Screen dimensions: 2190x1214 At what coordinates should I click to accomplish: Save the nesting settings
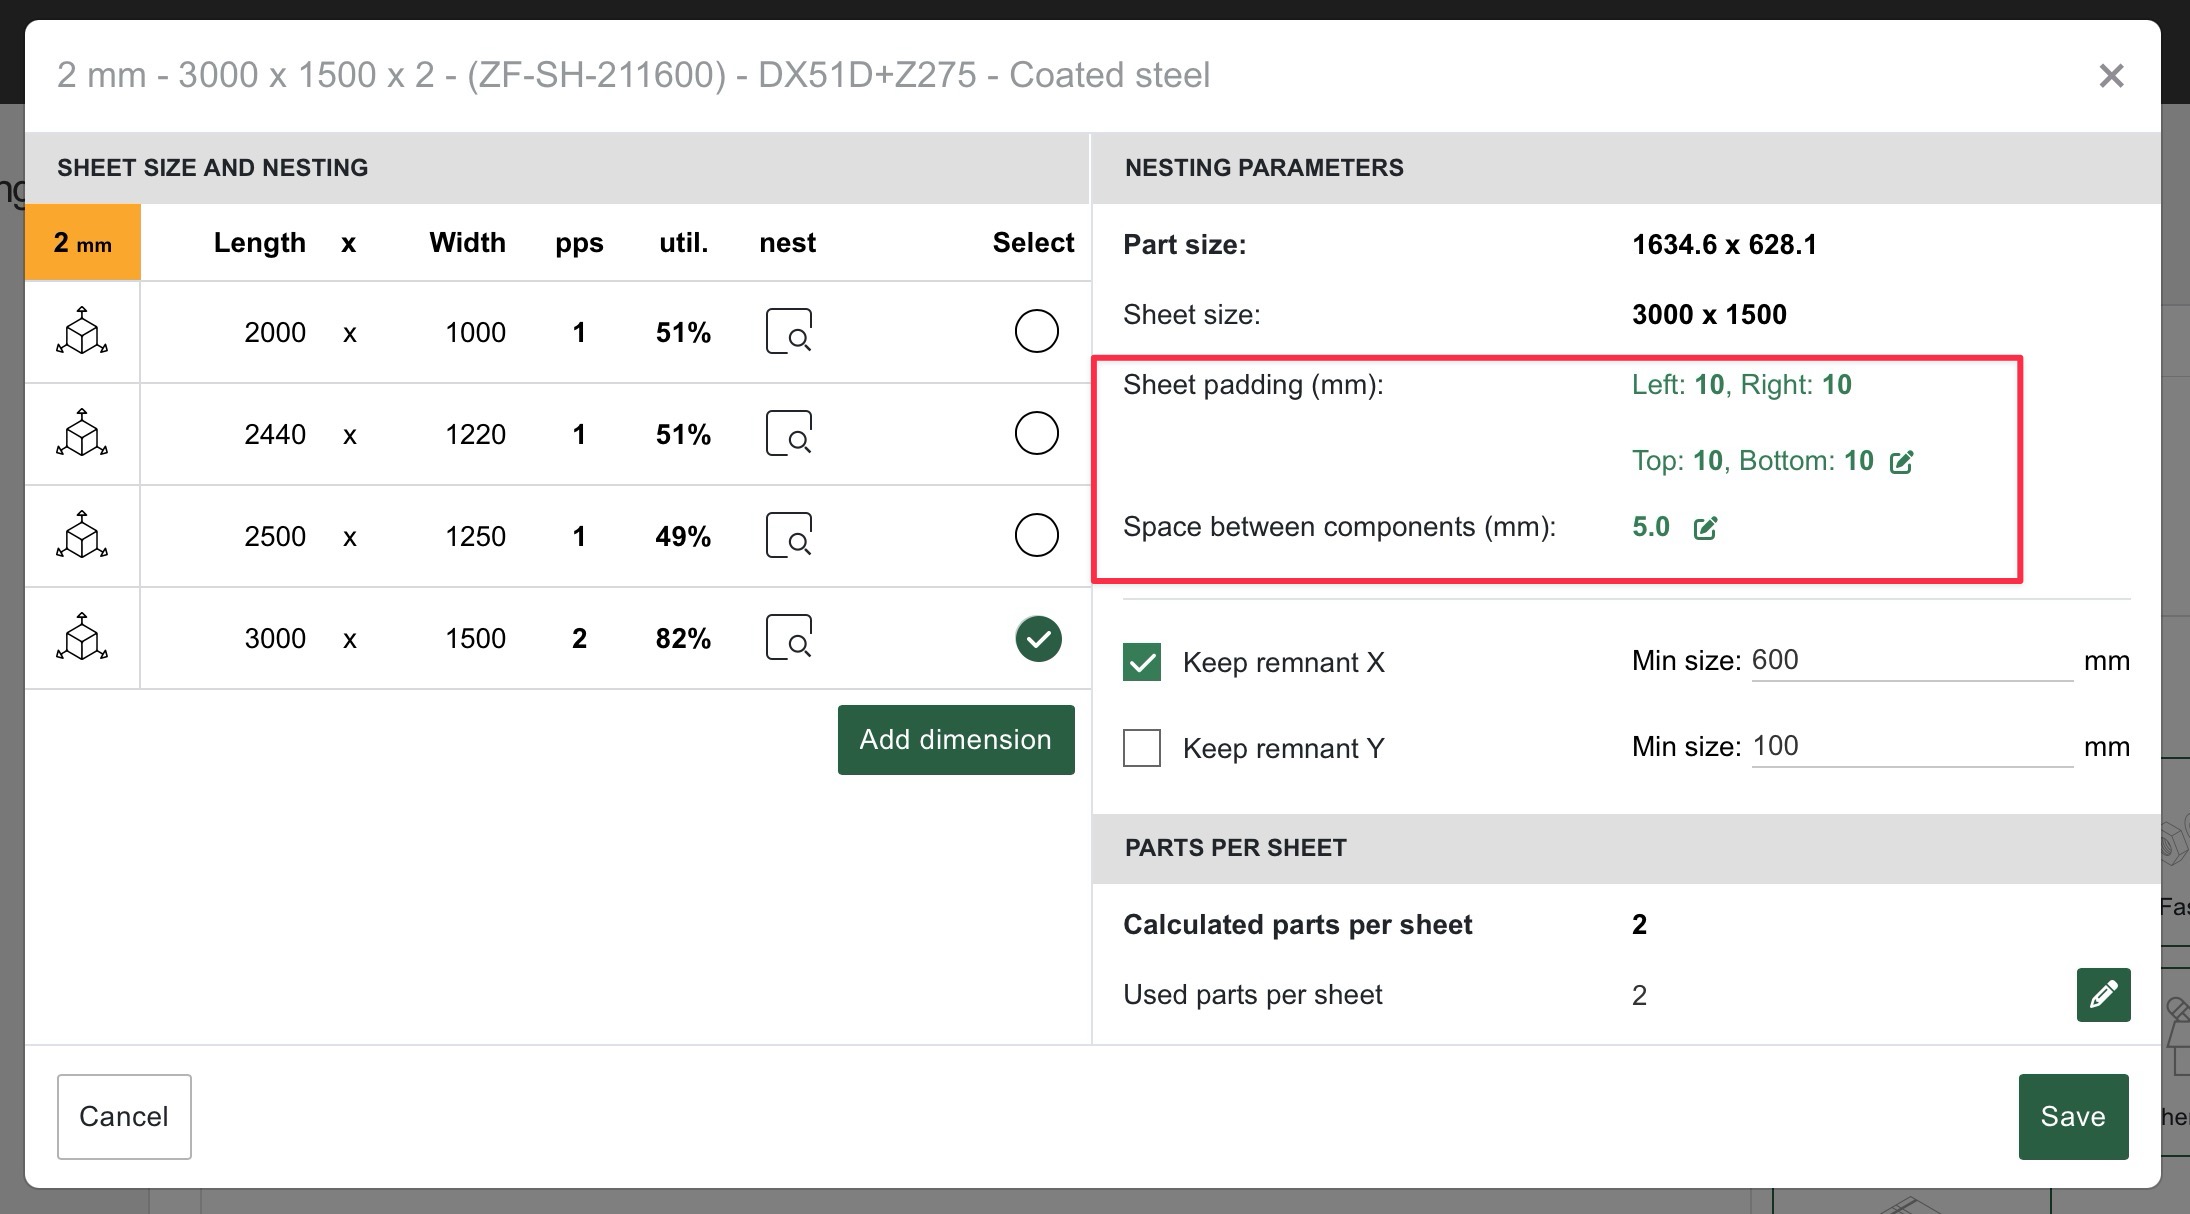2072,1116
